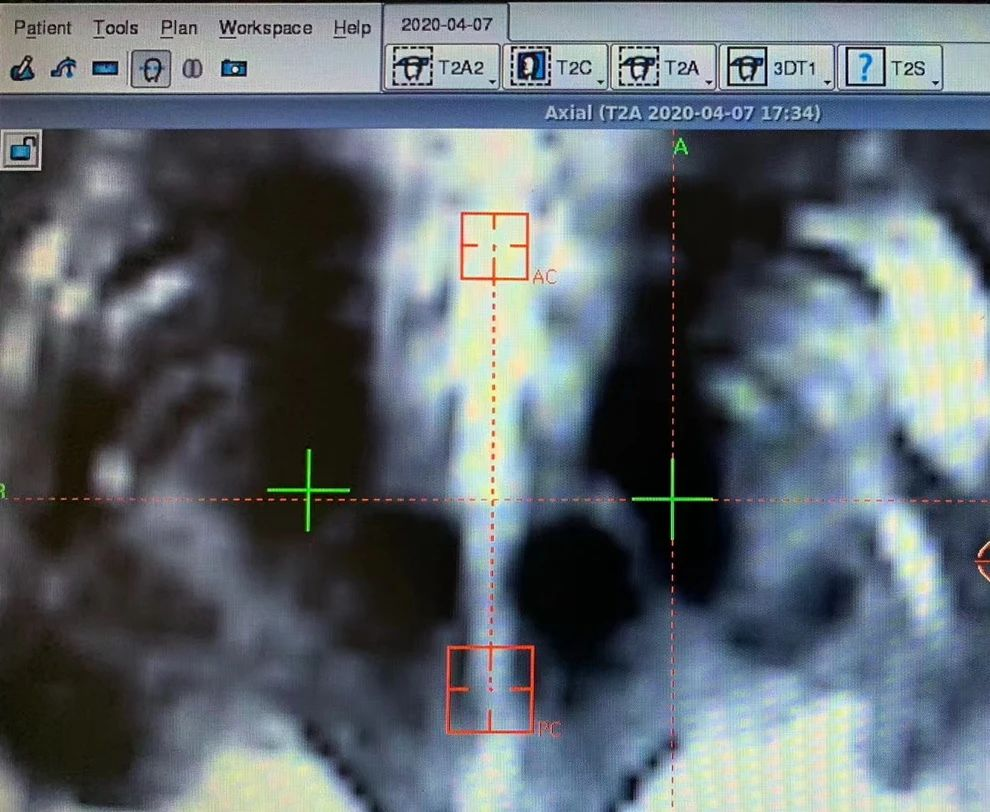Click the blue ruler measurement icon
The width and height of the screenshot is (990, 812).
click(105, 68)
